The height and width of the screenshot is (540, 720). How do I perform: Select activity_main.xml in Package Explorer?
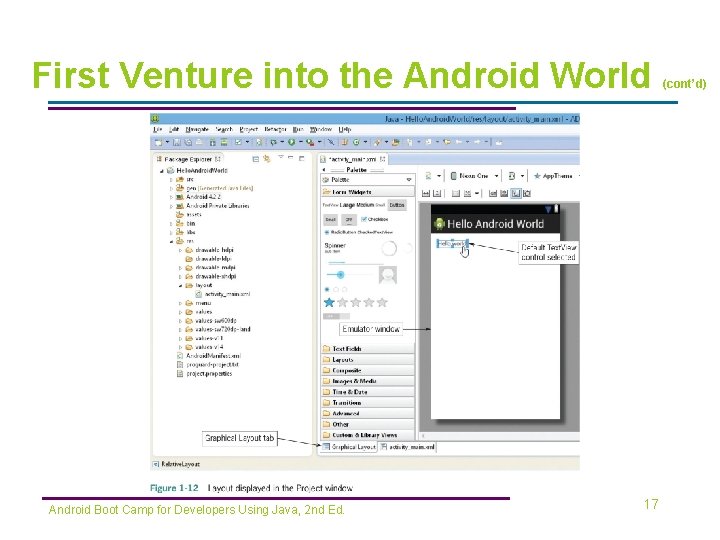(x=223, y=294)
